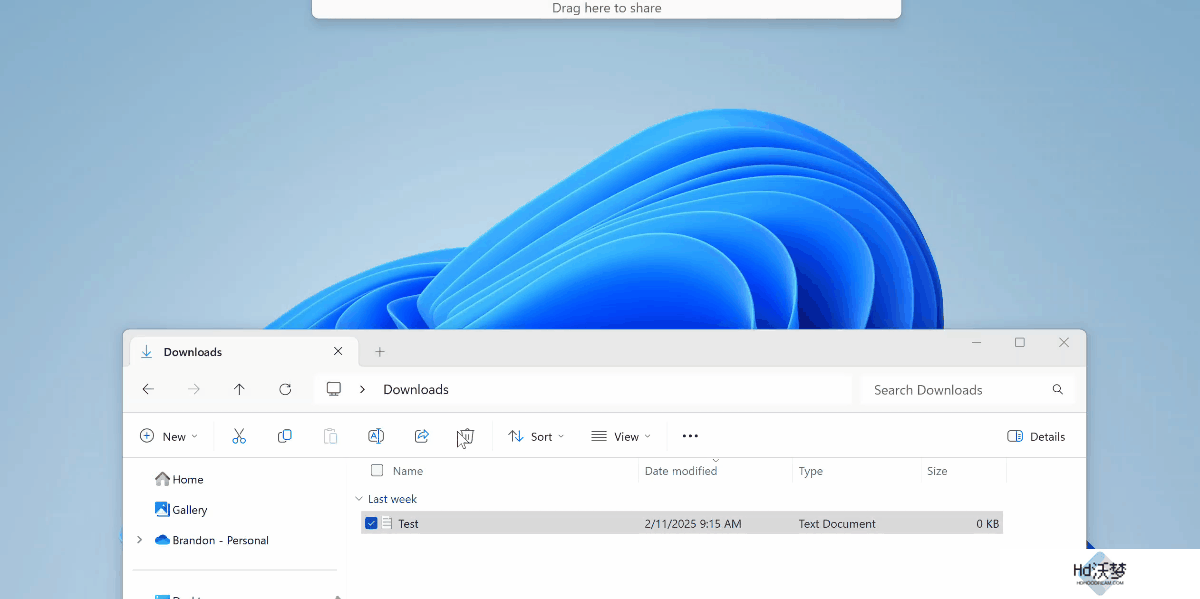Open Home in the navigation pane

click(179, 479)
